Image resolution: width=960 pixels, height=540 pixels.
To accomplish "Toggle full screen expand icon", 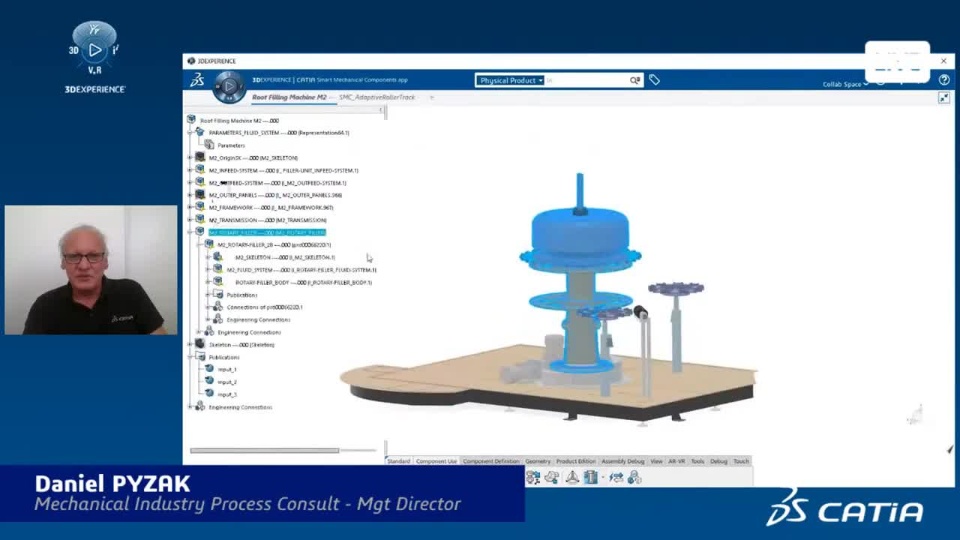I will click(x=944, y=98).
